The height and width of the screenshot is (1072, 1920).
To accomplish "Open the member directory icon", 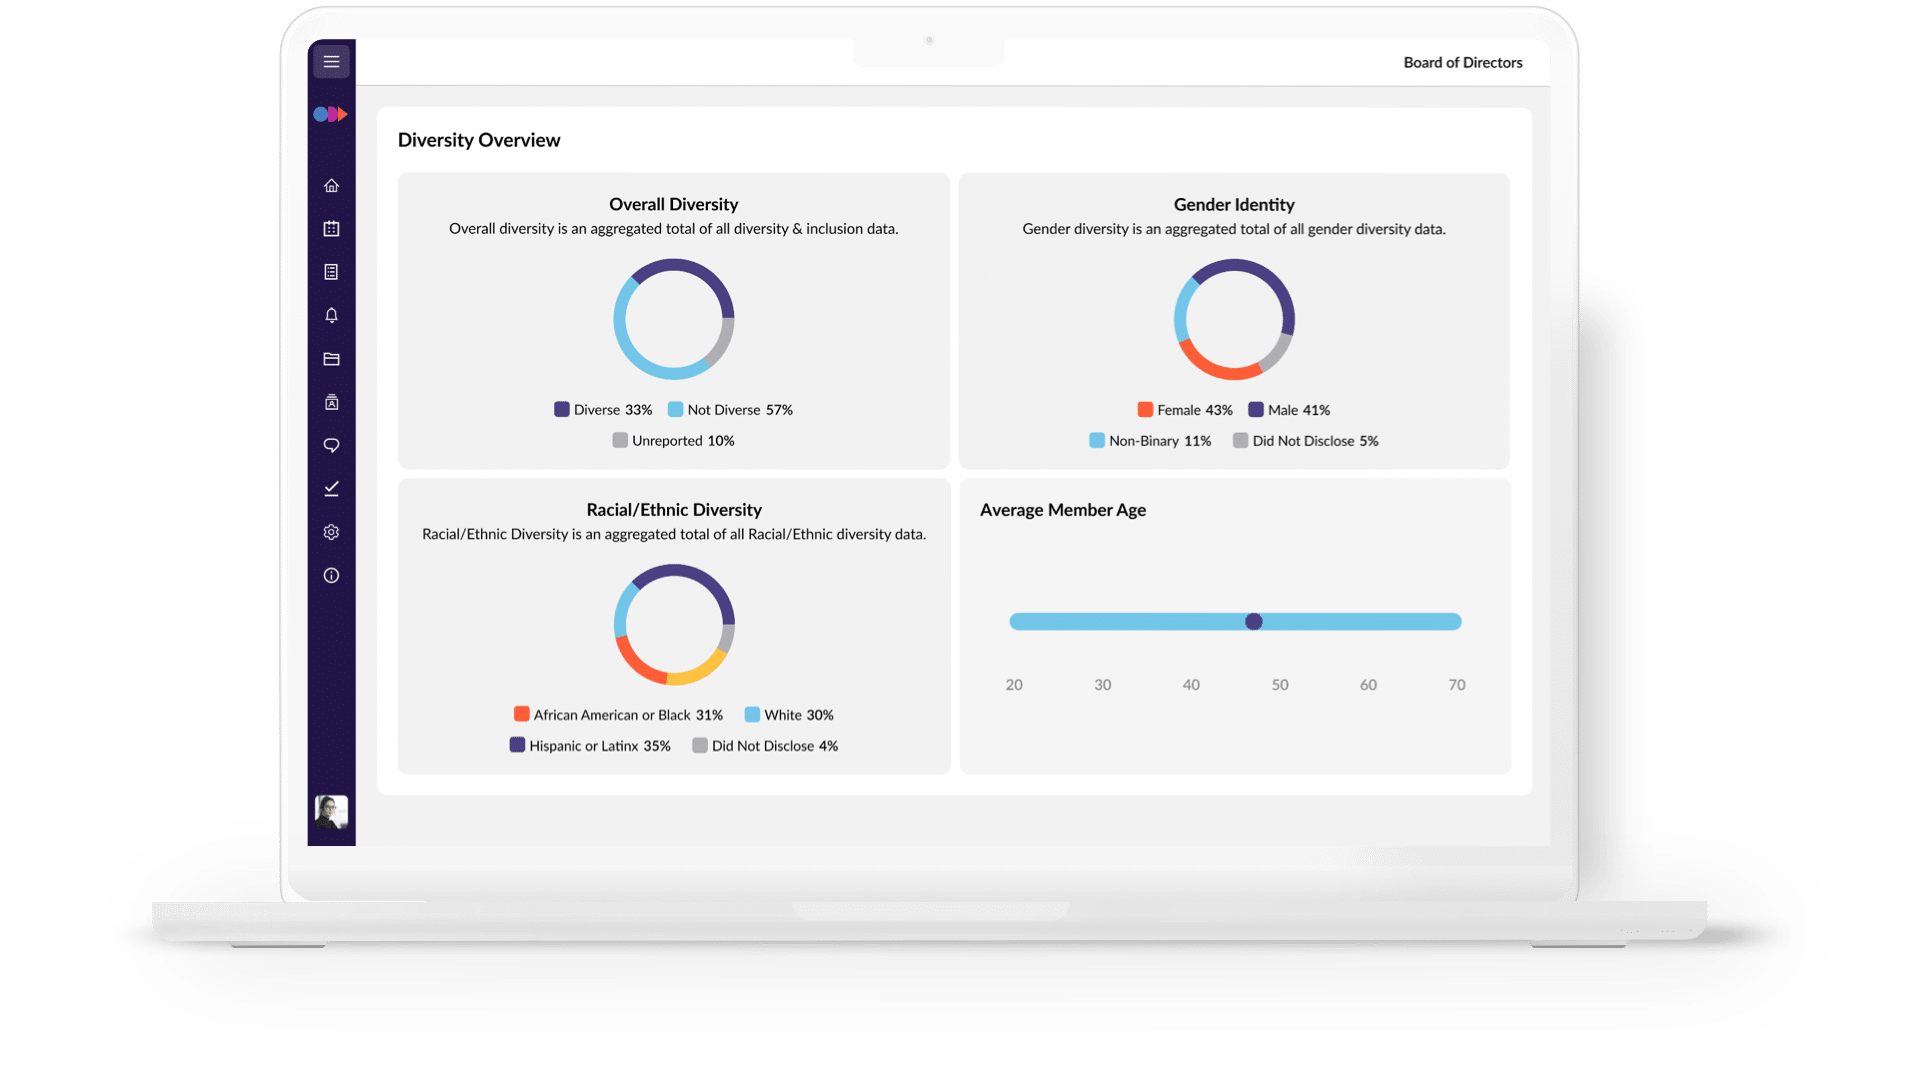I will click(x=331, y=402).
